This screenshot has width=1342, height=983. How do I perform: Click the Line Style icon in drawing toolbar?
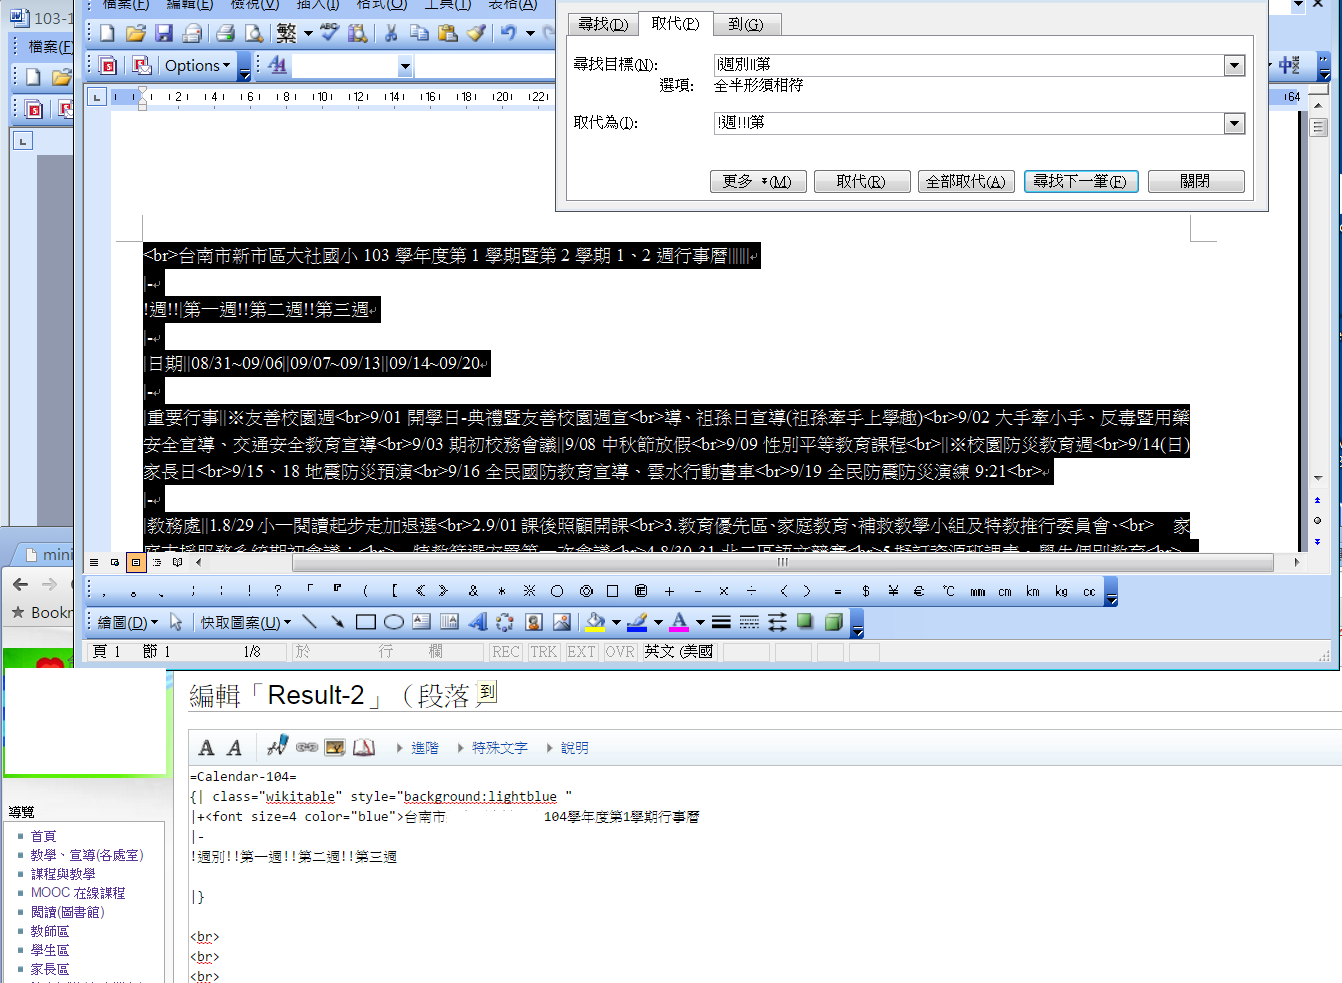pyautogui.click(x=721, y=622)
